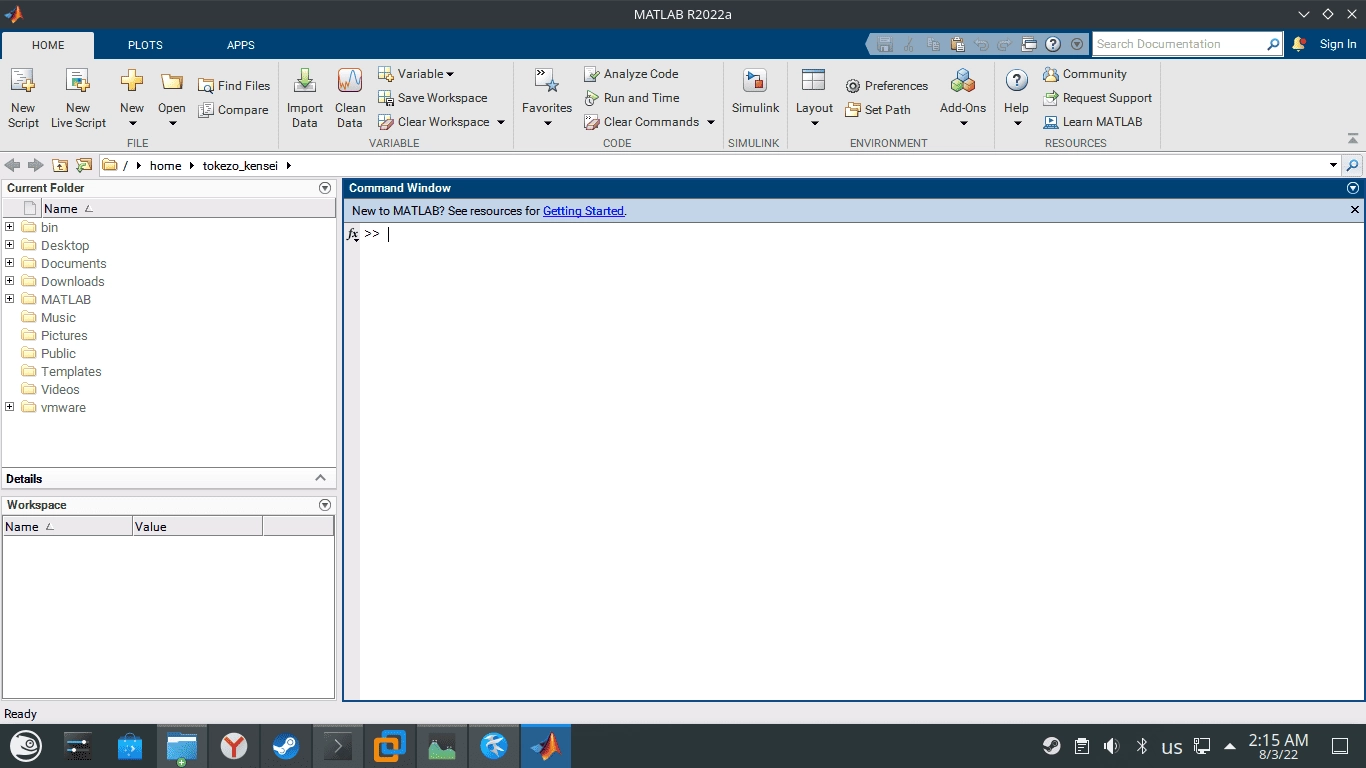Create a New Live Script

(78, 98)
